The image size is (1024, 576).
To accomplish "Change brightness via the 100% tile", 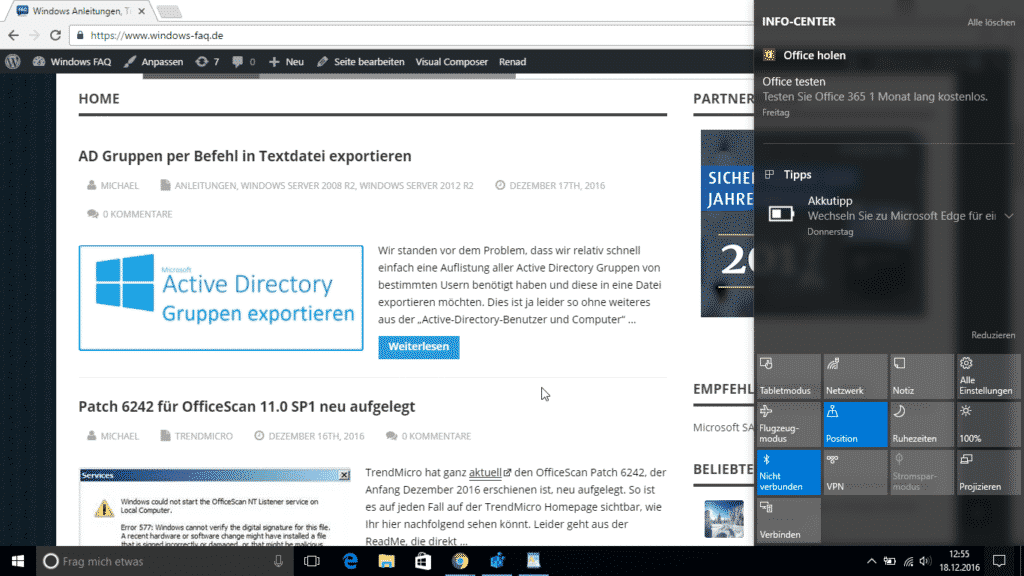I will pos(988,424).
